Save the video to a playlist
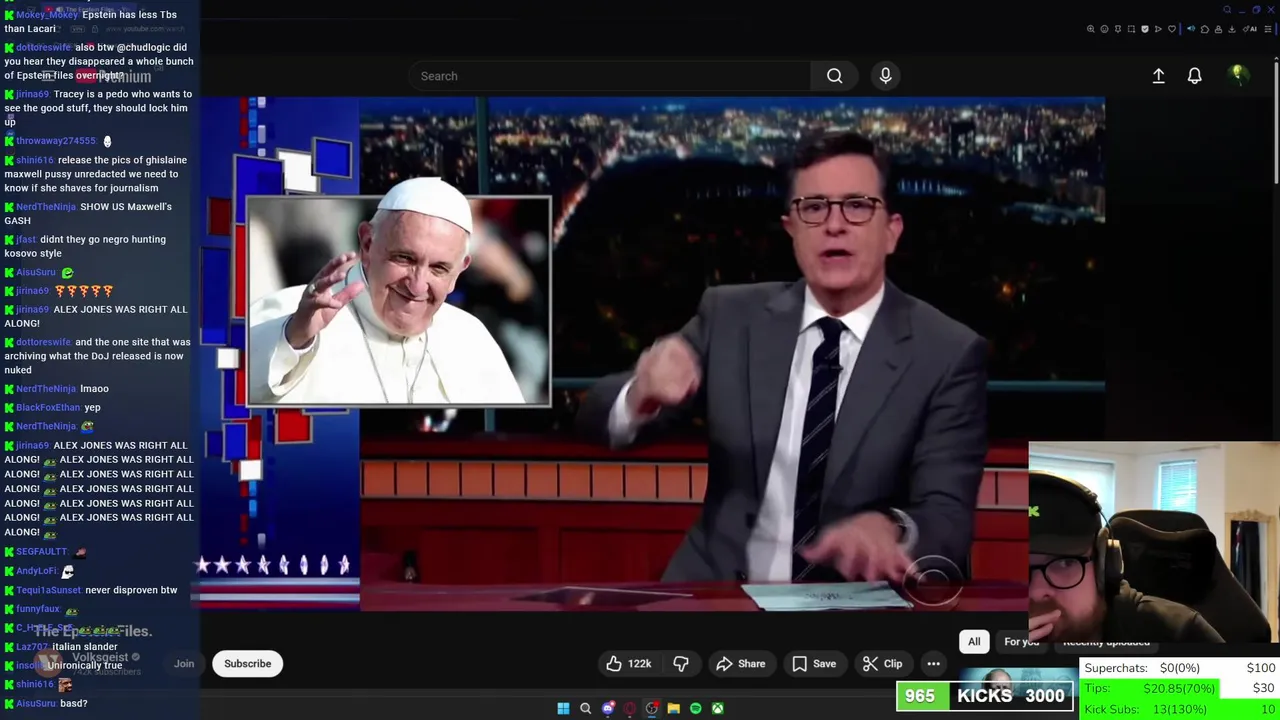The image size is (1280, 720). click(814, 664)
